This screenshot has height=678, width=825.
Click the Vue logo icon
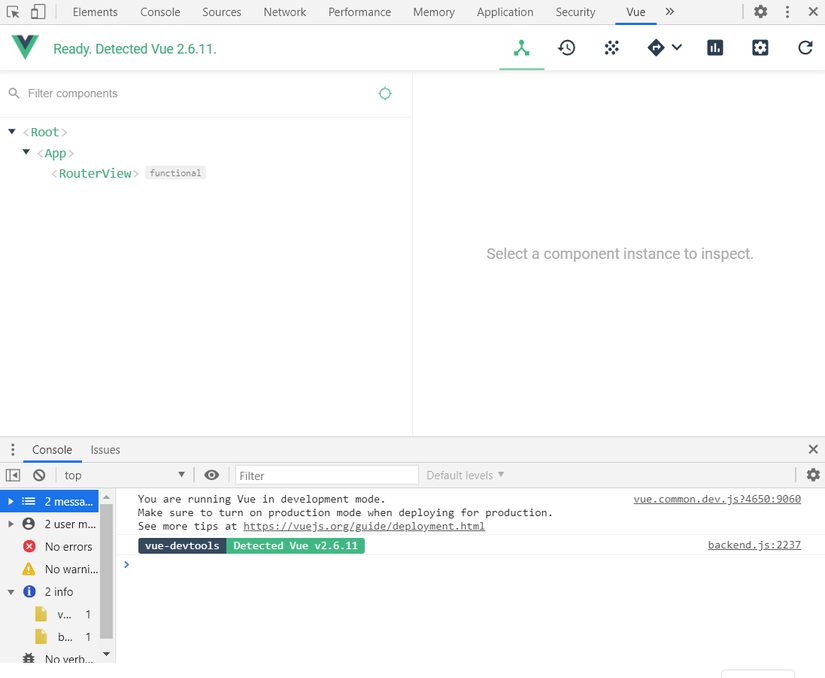25,47
